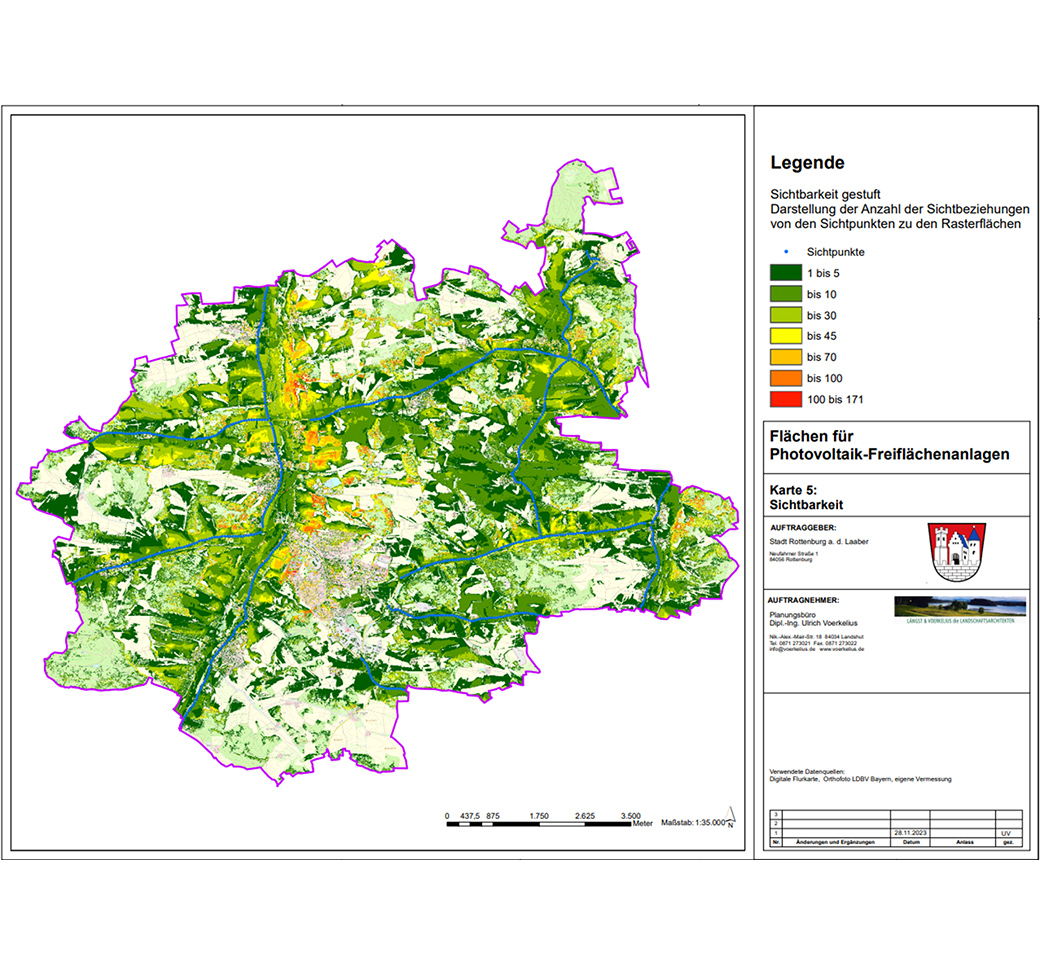The width and height of the screenshot is (1040, 965).
Task: Select the orange 'bis 100' swatch
Action: (786, 378)
